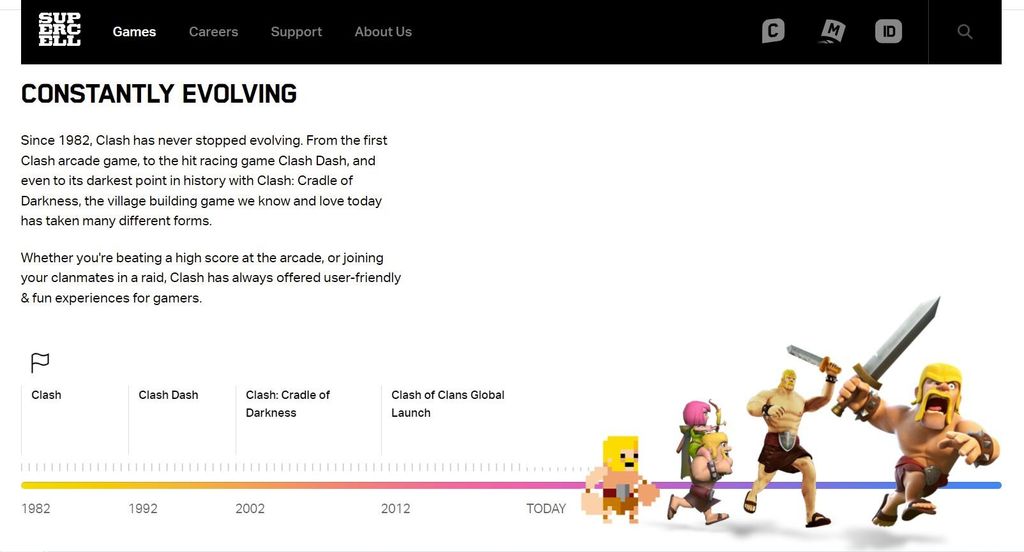Click the Supercell logo in header
Screen dimensions: 1024x552
59,30
